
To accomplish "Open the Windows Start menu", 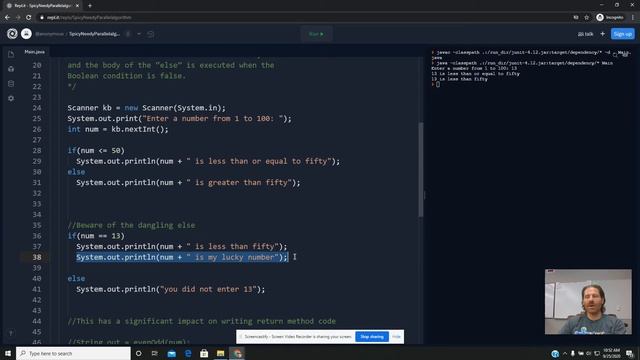I will (8, 353).
